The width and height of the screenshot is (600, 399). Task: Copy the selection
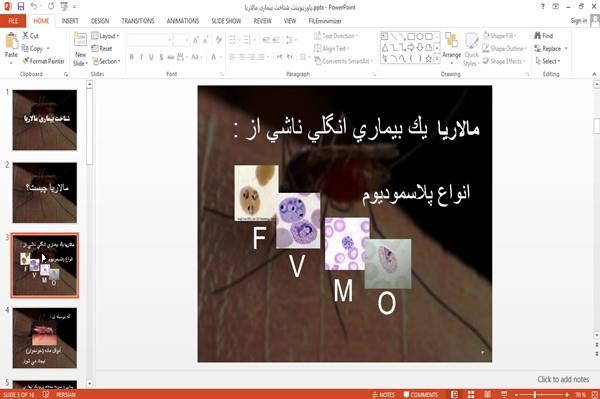32,49
